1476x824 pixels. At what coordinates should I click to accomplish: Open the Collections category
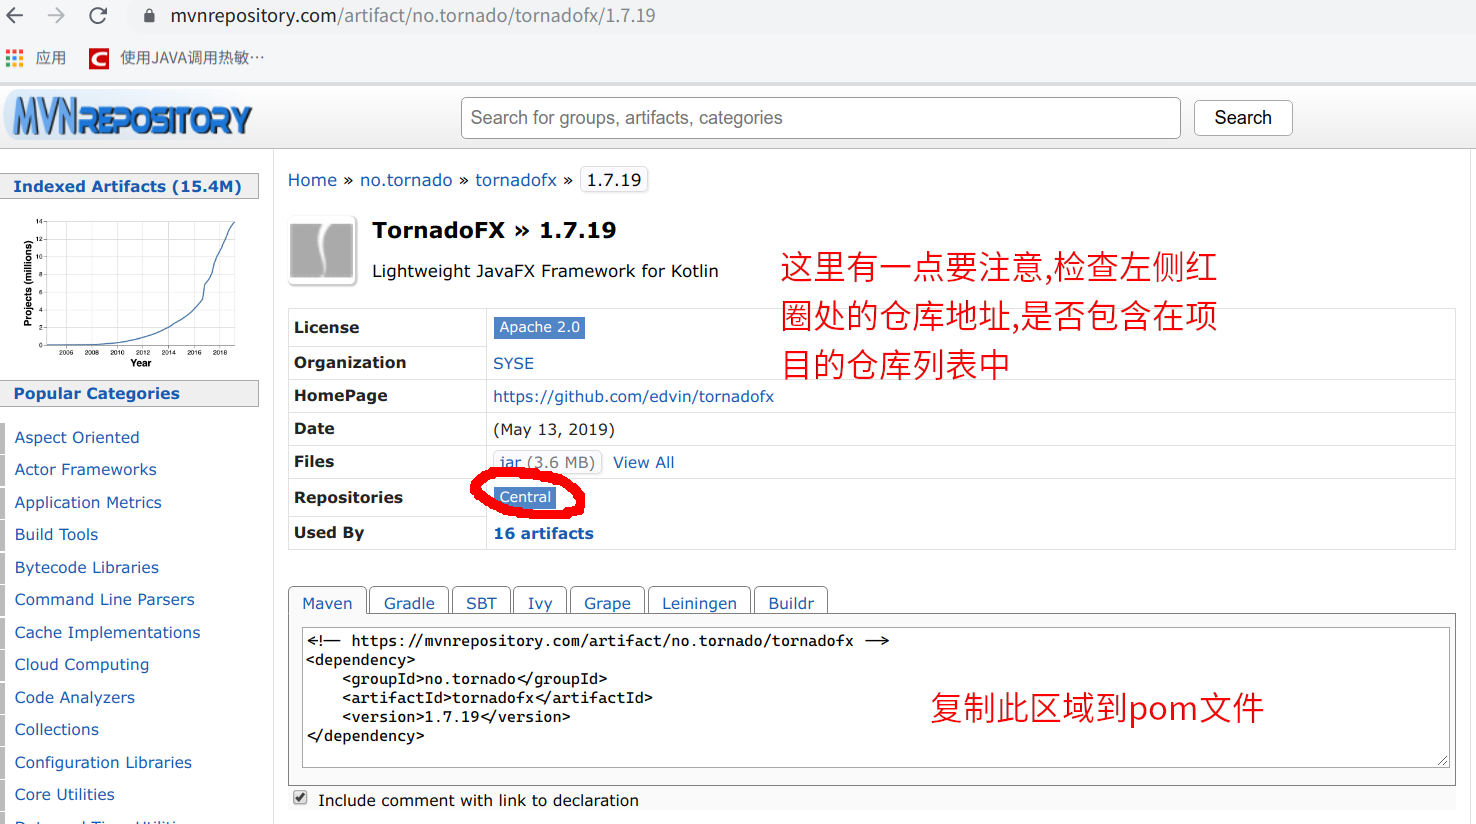(x=56, y=729)
